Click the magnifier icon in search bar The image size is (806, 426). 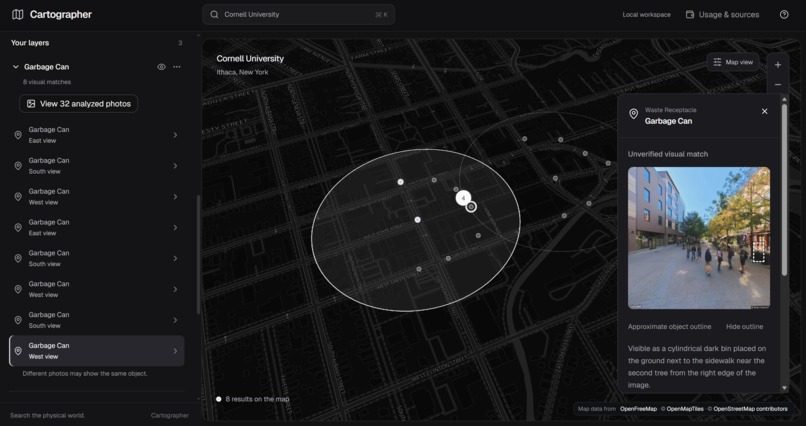(x=214, y=14)
